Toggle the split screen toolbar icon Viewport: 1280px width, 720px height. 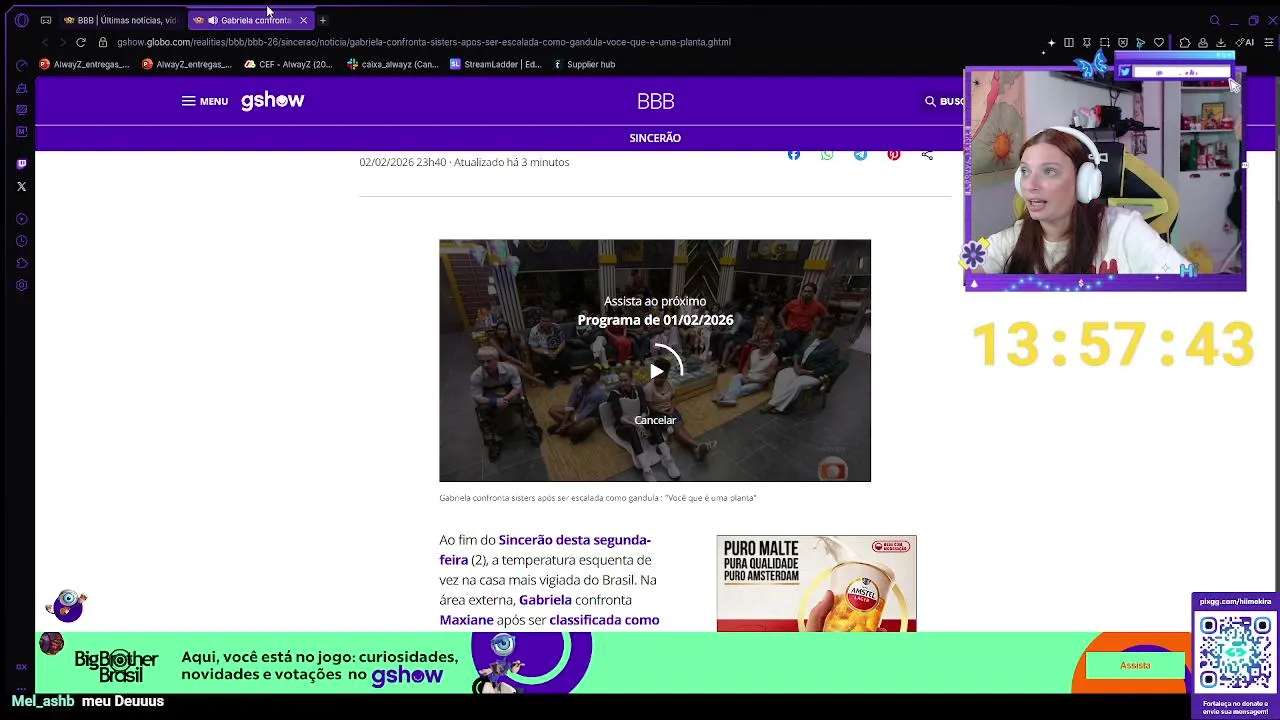tap(1069, 42)
